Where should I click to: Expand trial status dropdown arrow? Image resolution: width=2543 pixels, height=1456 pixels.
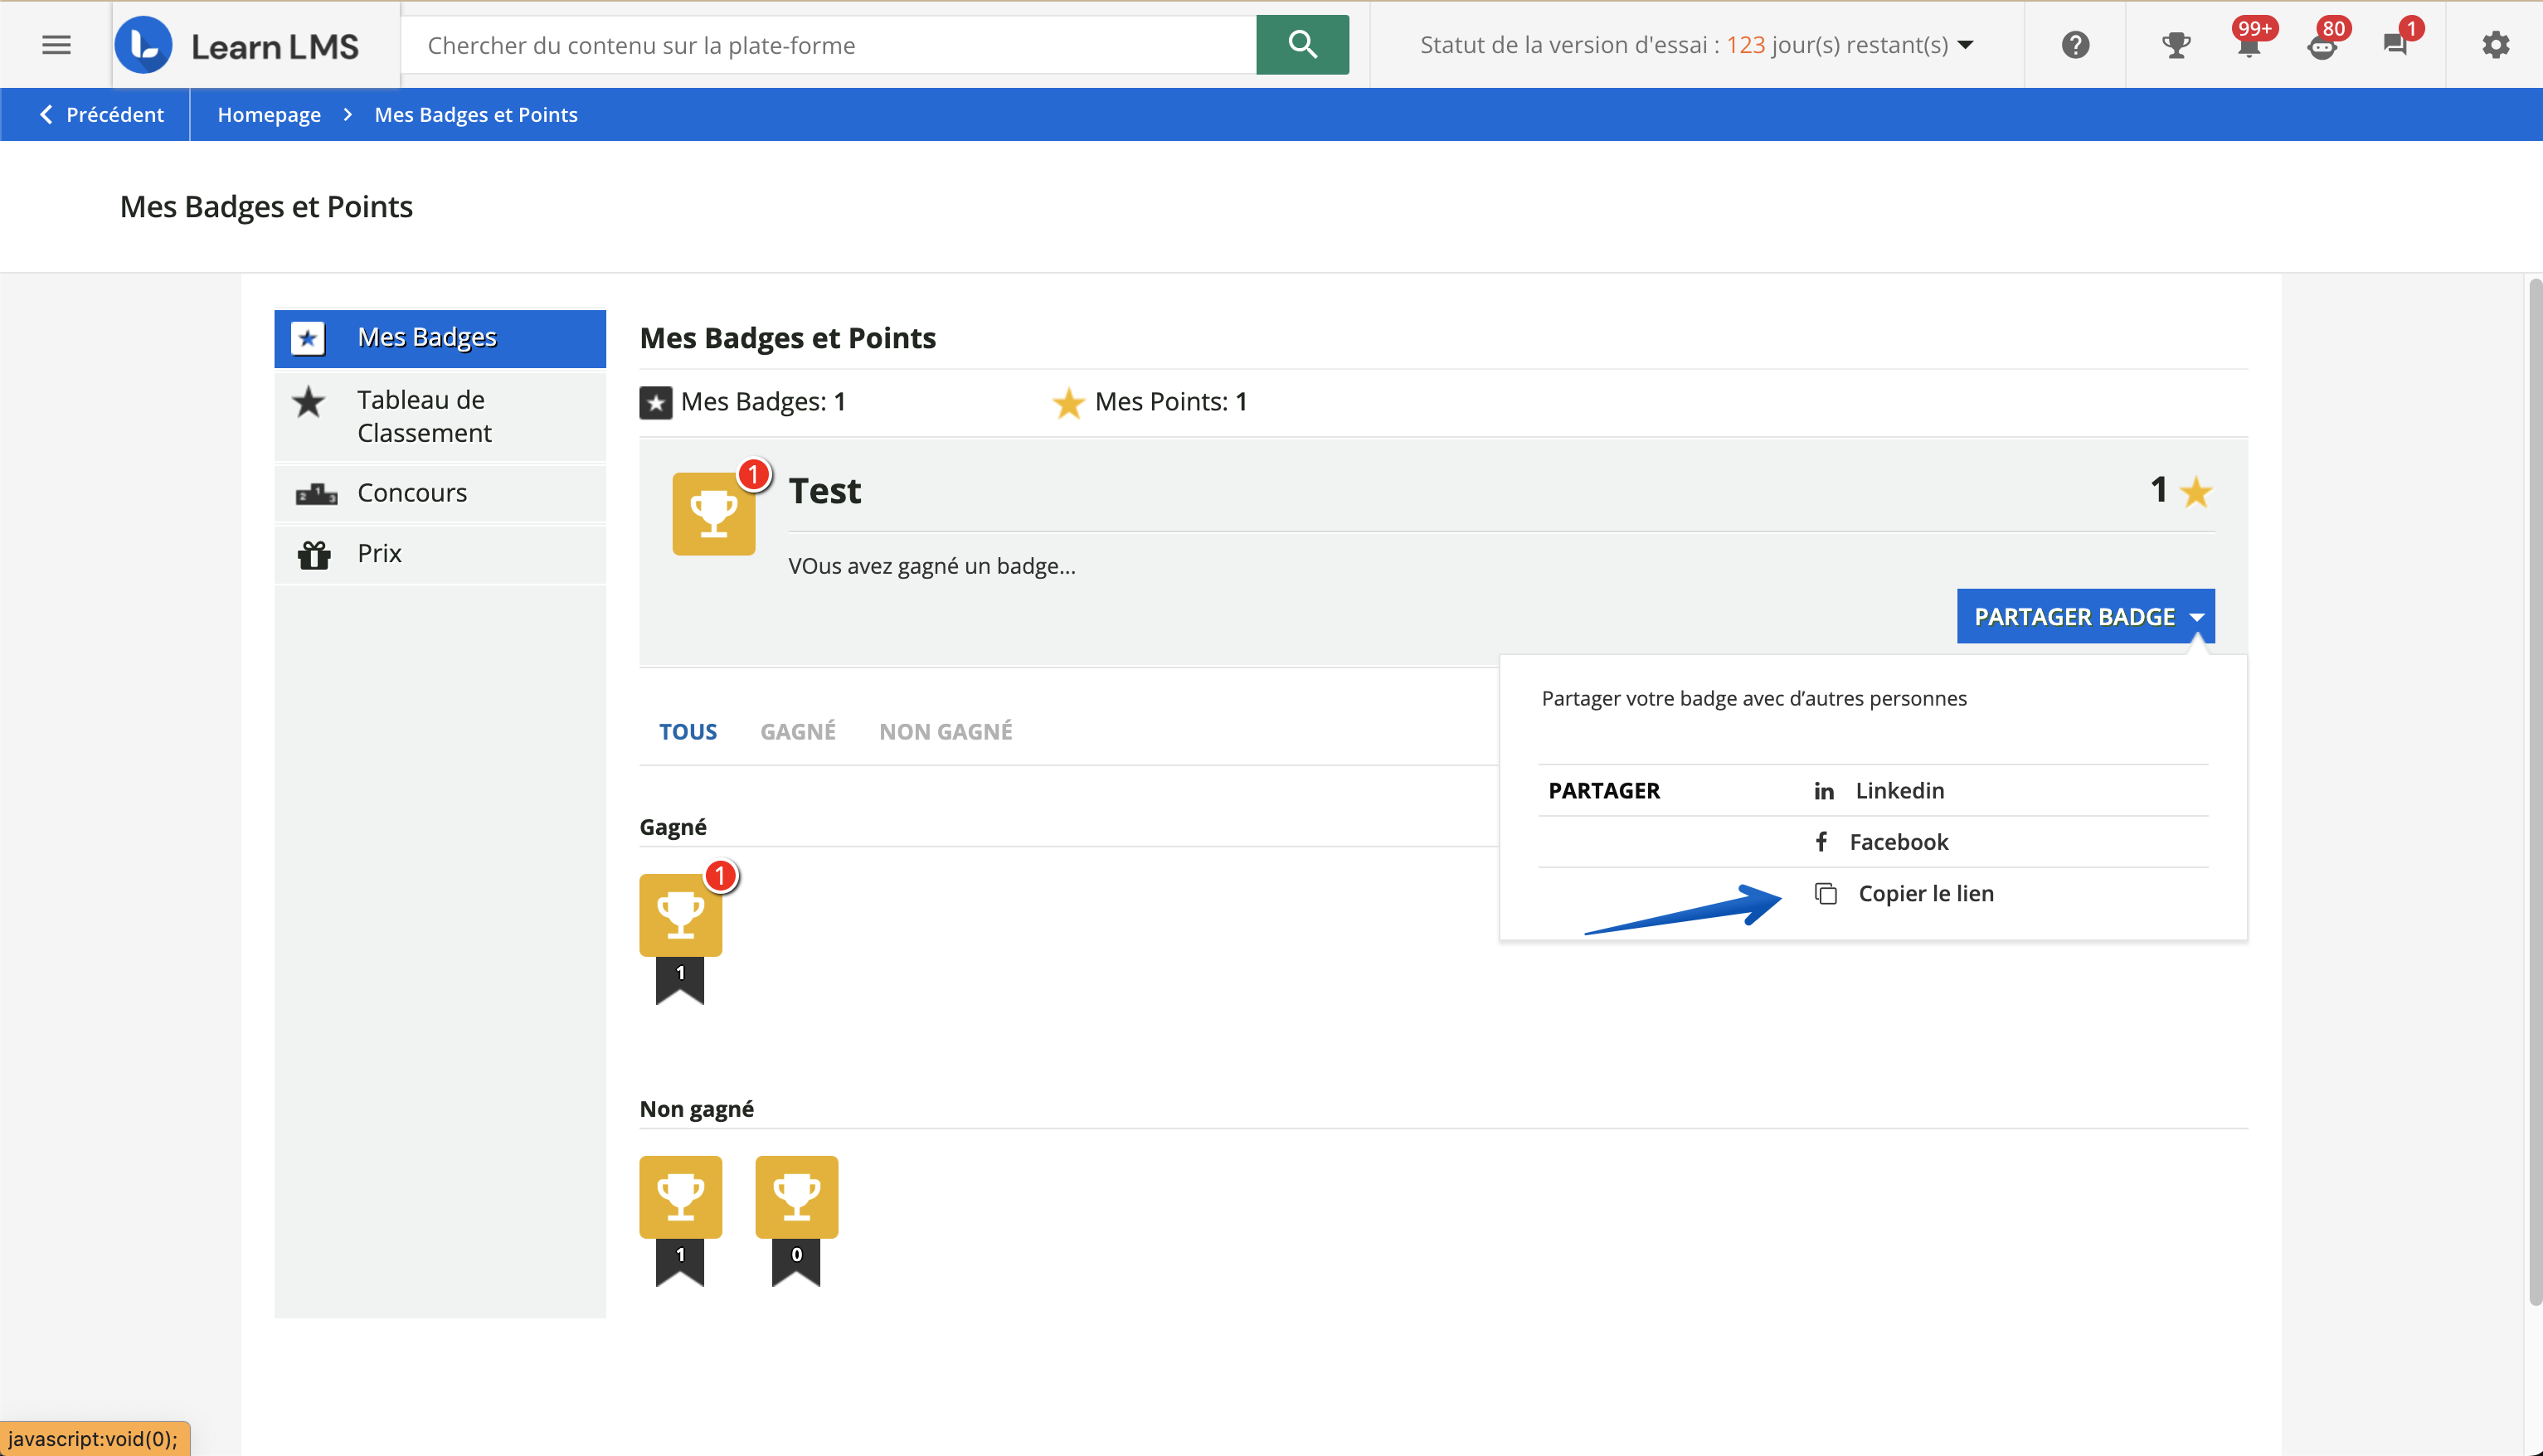pos(1965,45)
